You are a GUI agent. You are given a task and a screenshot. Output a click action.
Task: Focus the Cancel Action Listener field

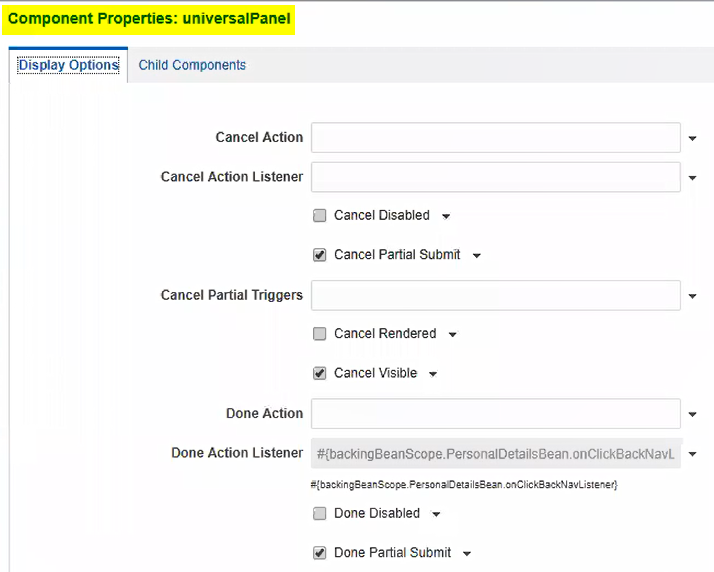pos(495,177)
